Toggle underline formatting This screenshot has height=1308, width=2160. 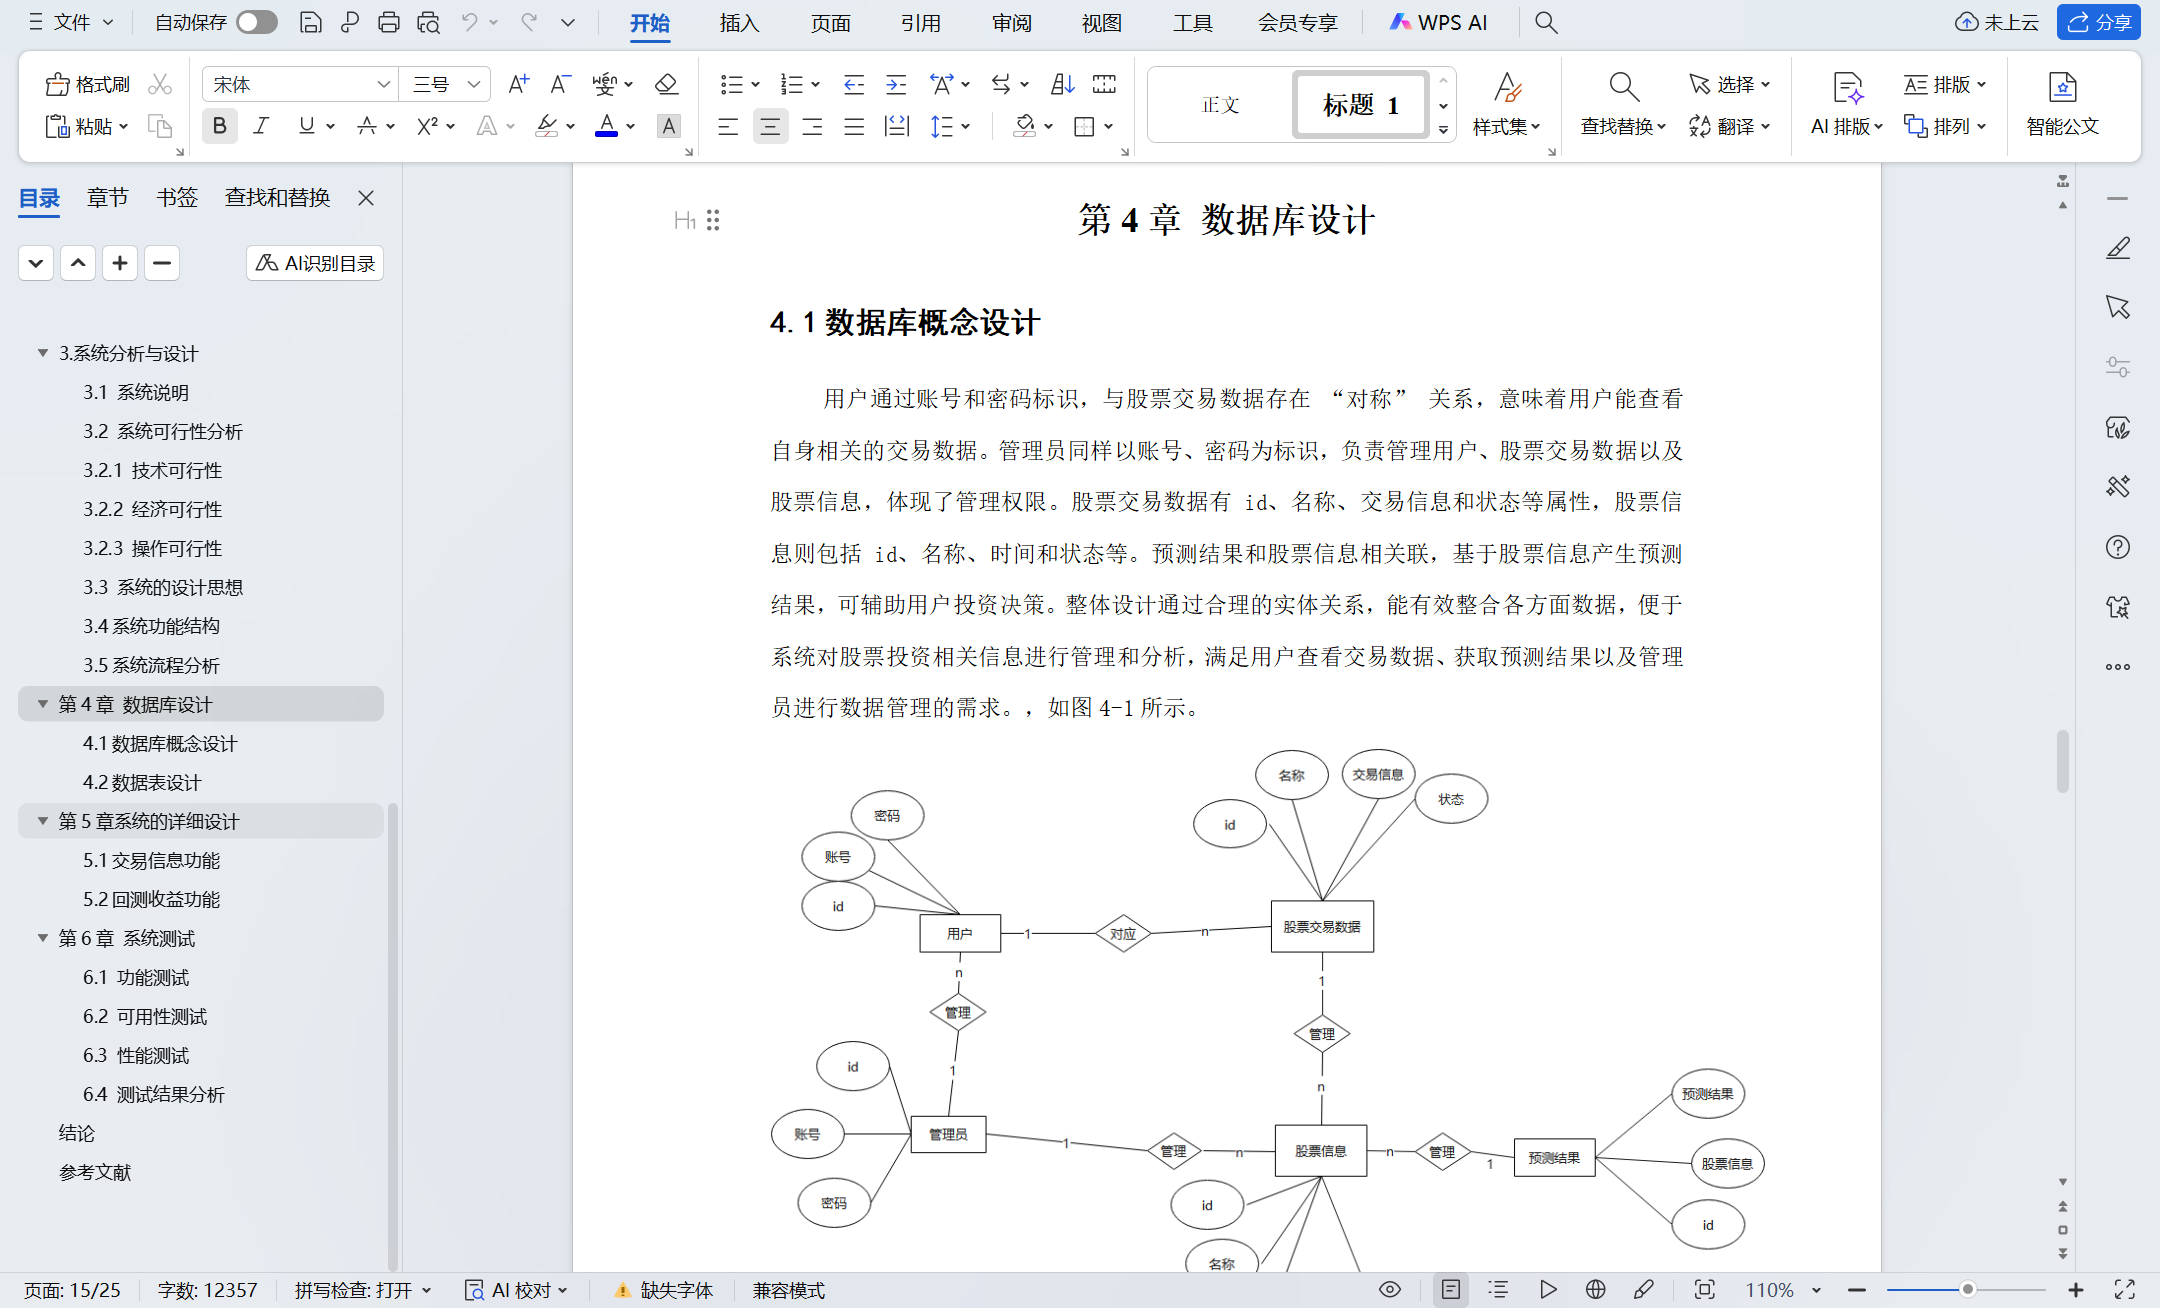[x=306, y=126]
